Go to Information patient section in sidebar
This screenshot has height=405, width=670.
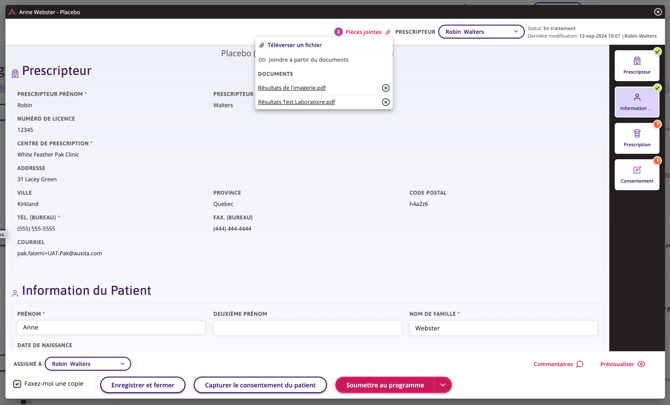point(636,101)
